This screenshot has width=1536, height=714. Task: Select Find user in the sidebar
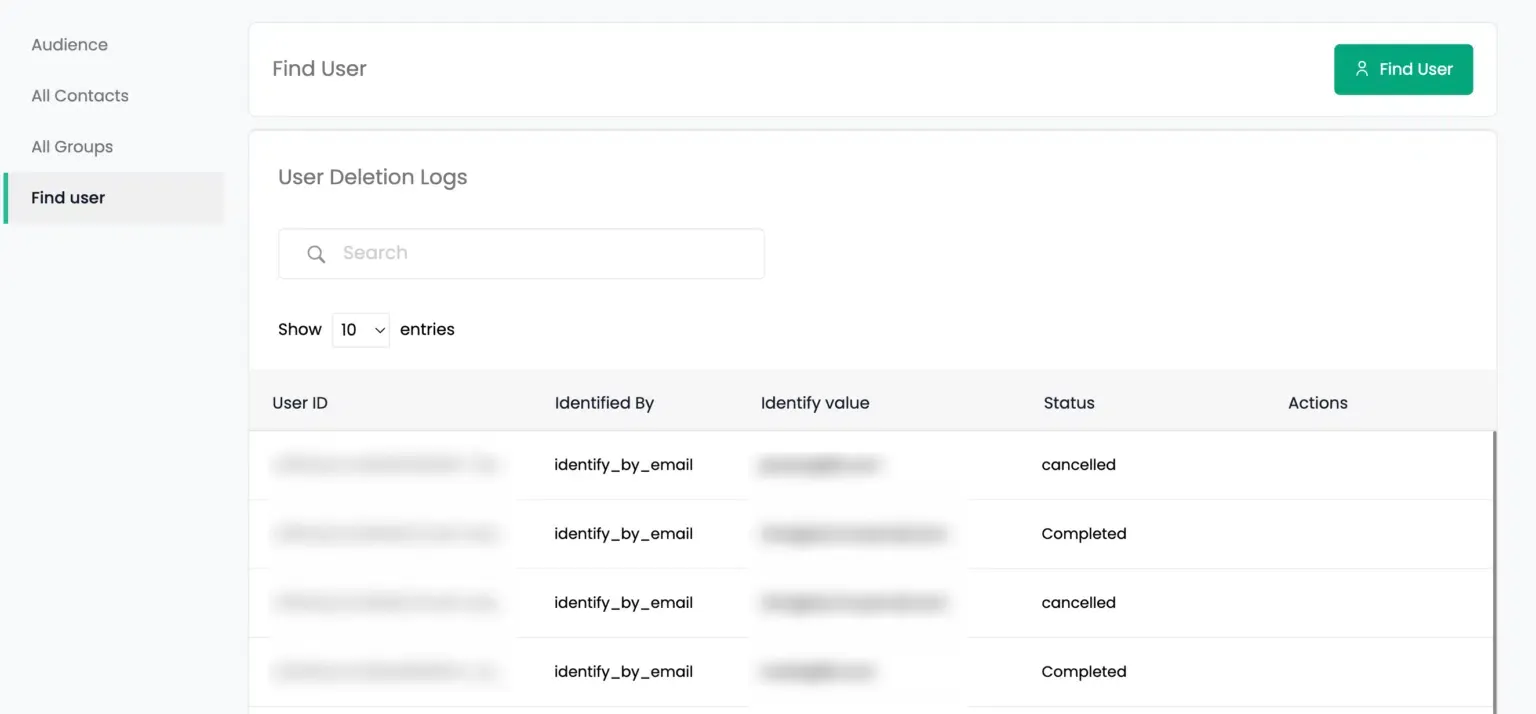114,198
